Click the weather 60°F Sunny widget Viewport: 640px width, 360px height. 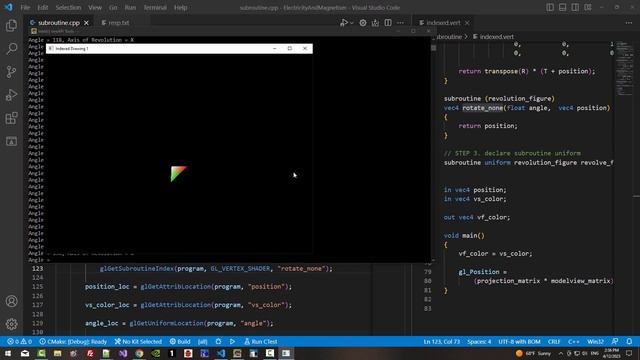pos(533,353)
